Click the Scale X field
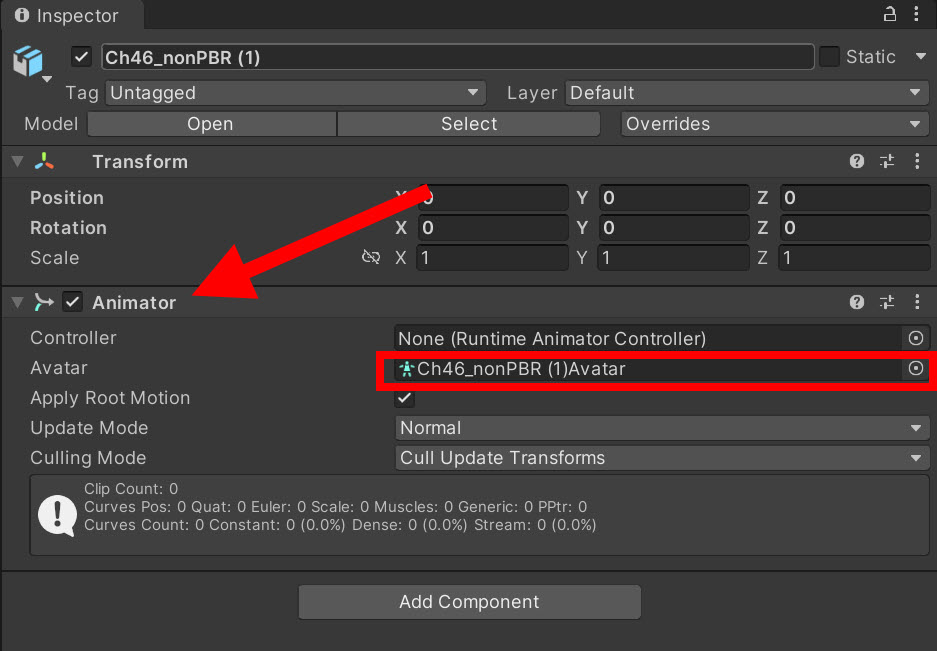This screenshot has width=937, height=651. coord(492,258)
